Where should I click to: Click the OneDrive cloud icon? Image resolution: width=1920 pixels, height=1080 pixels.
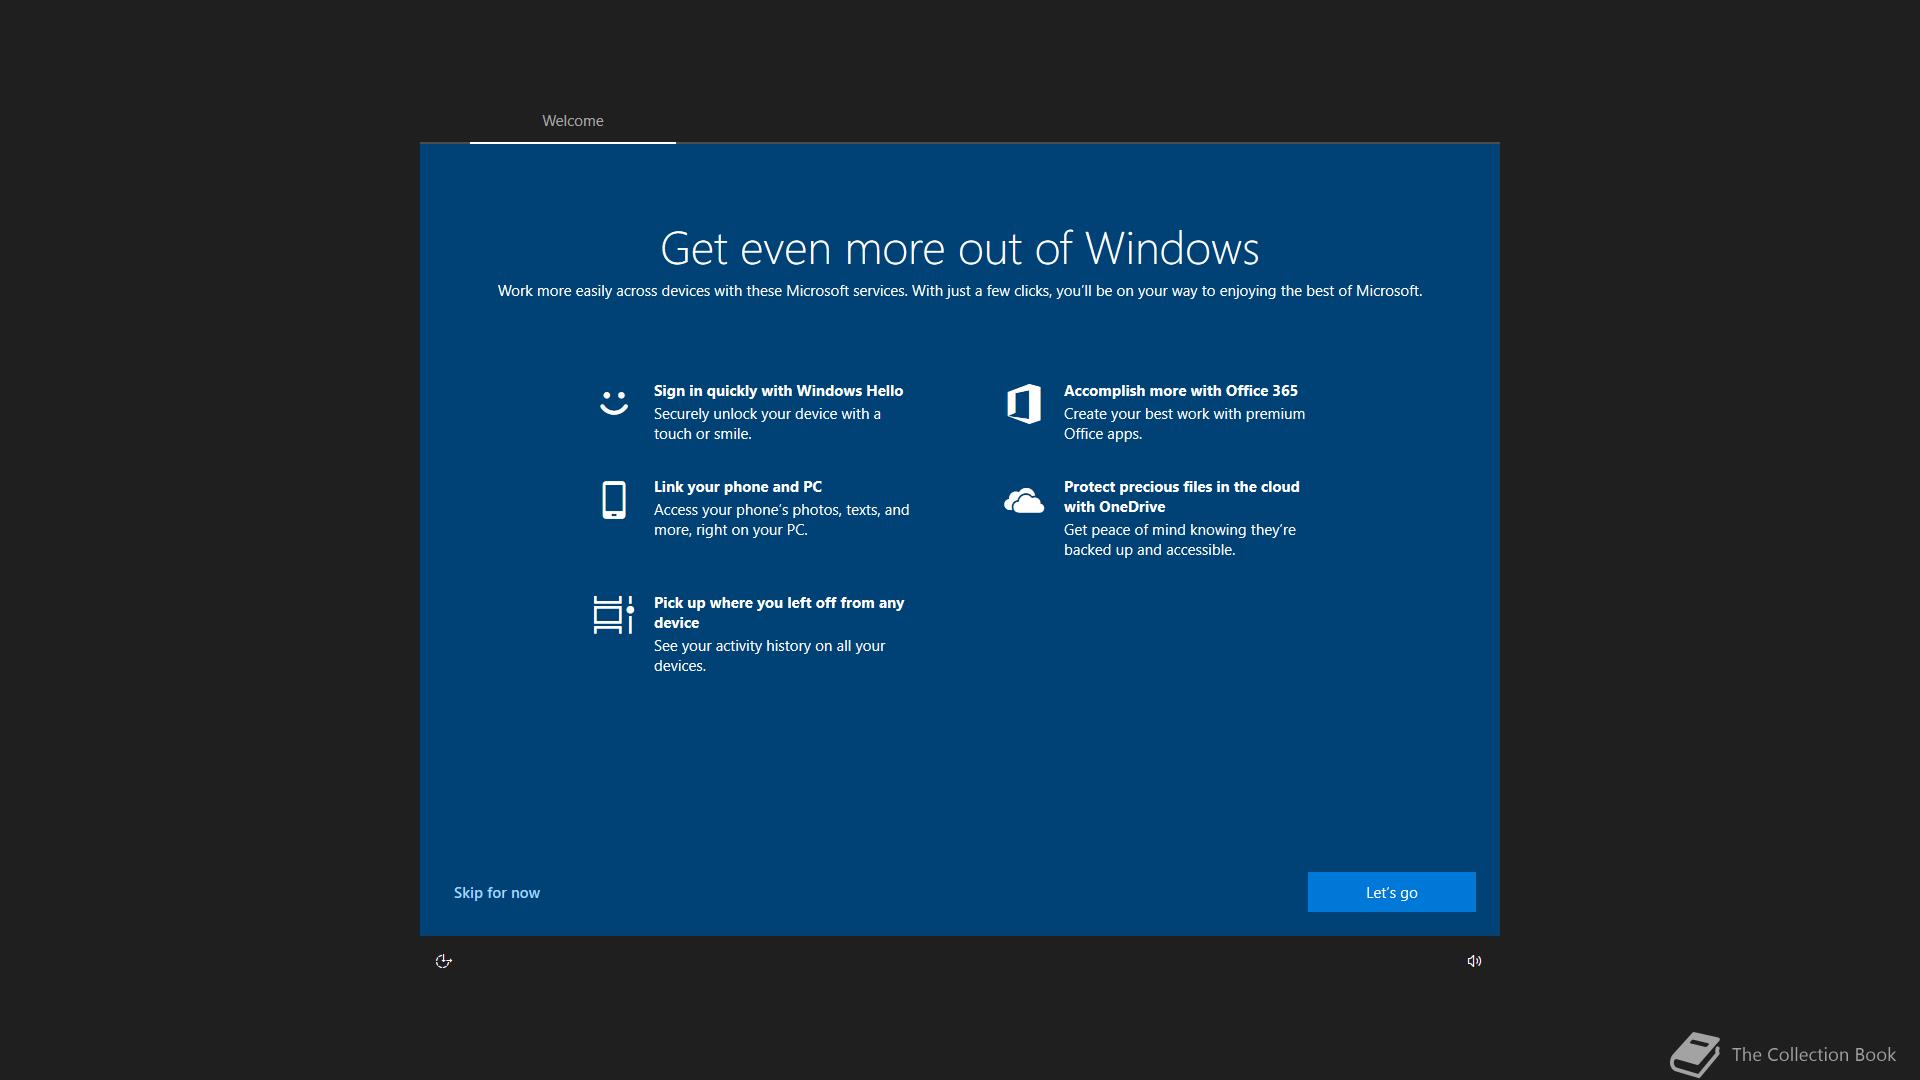pos(1024,501)
